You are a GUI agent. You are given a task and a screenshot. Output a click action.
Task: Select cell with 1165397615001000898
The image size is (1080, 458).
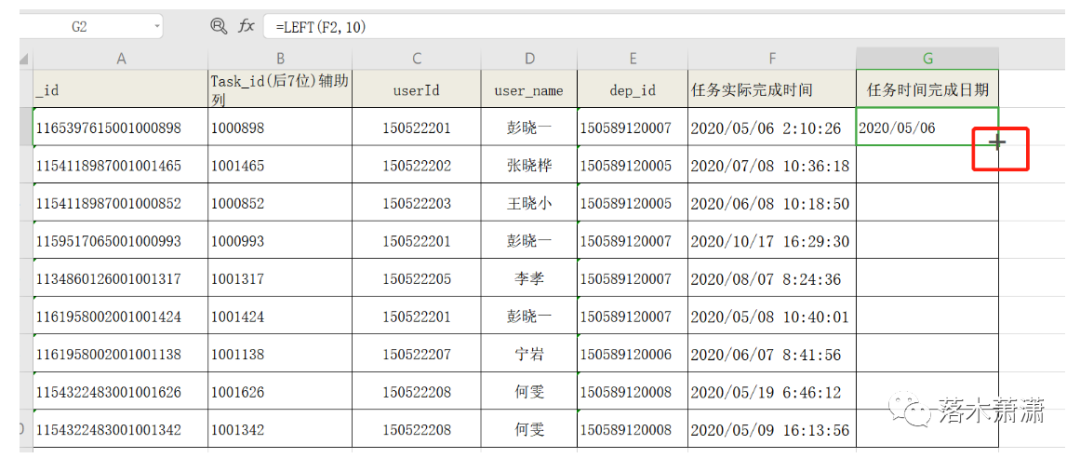click(121, 127)
